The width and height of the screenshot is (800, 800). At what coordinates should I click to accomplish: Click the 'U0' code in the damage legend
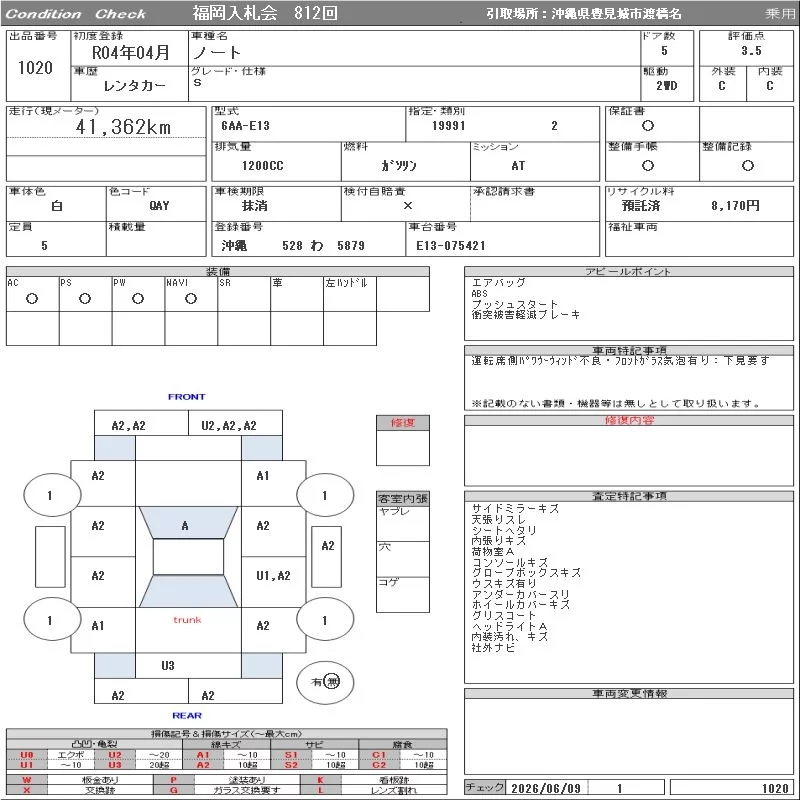27,755
